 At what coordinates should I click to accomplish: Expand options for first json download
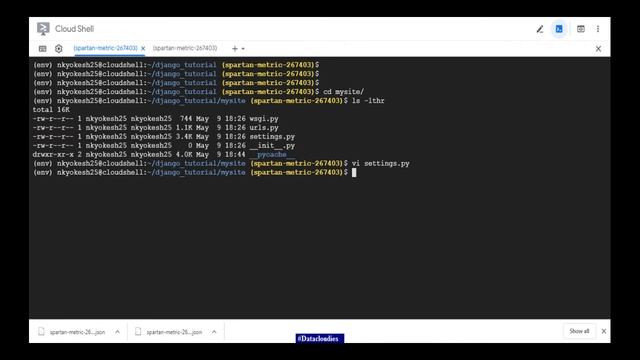pos(118,332)
